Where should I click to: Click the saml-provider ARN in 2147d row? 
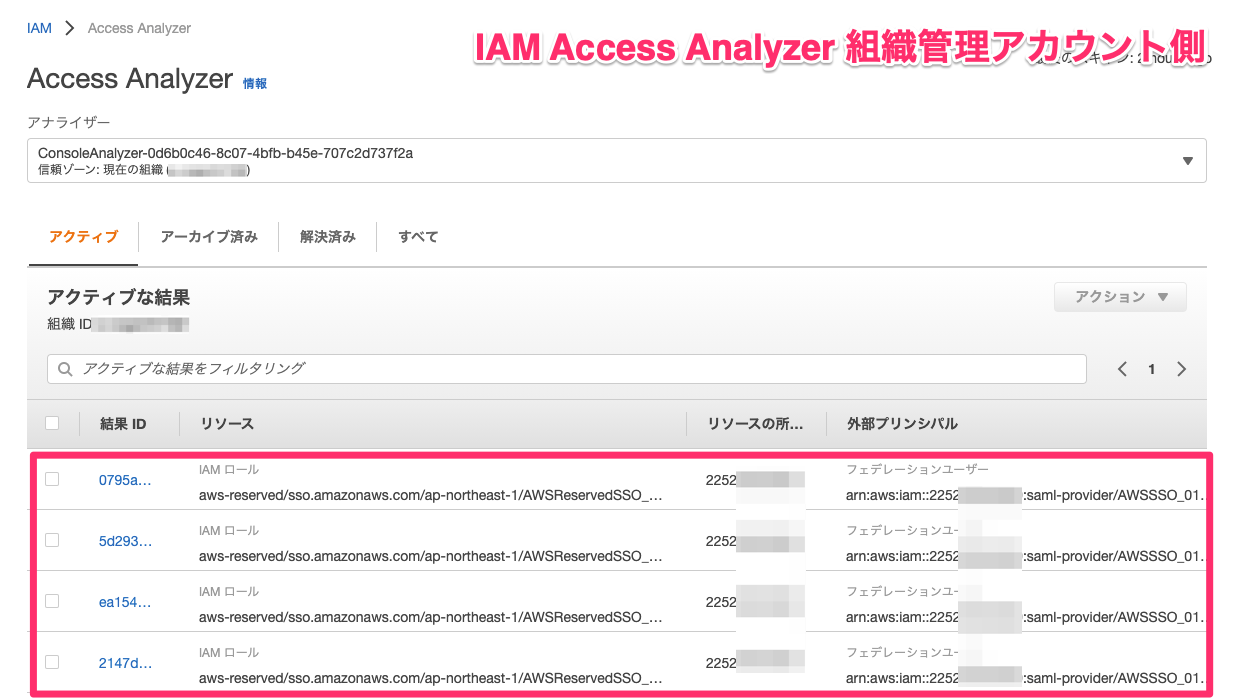pos(1026,677)
